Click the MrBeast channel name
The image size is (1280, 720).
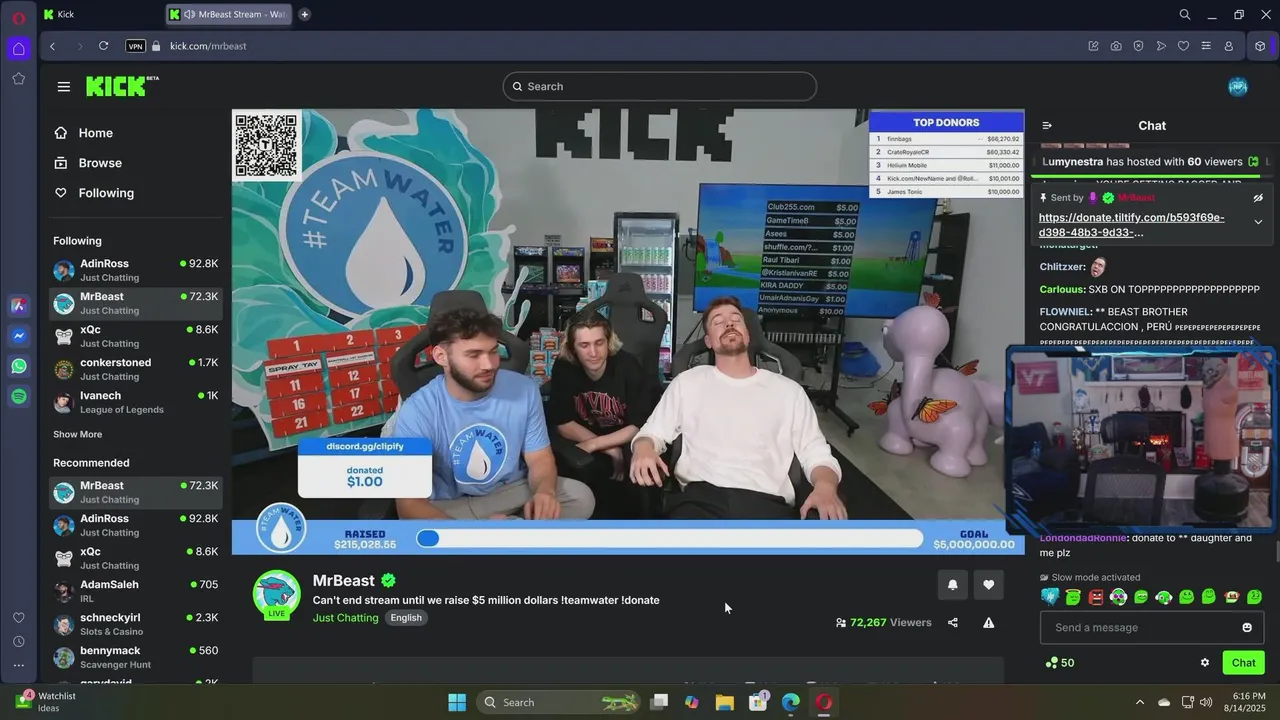click(x=344, y=581)
